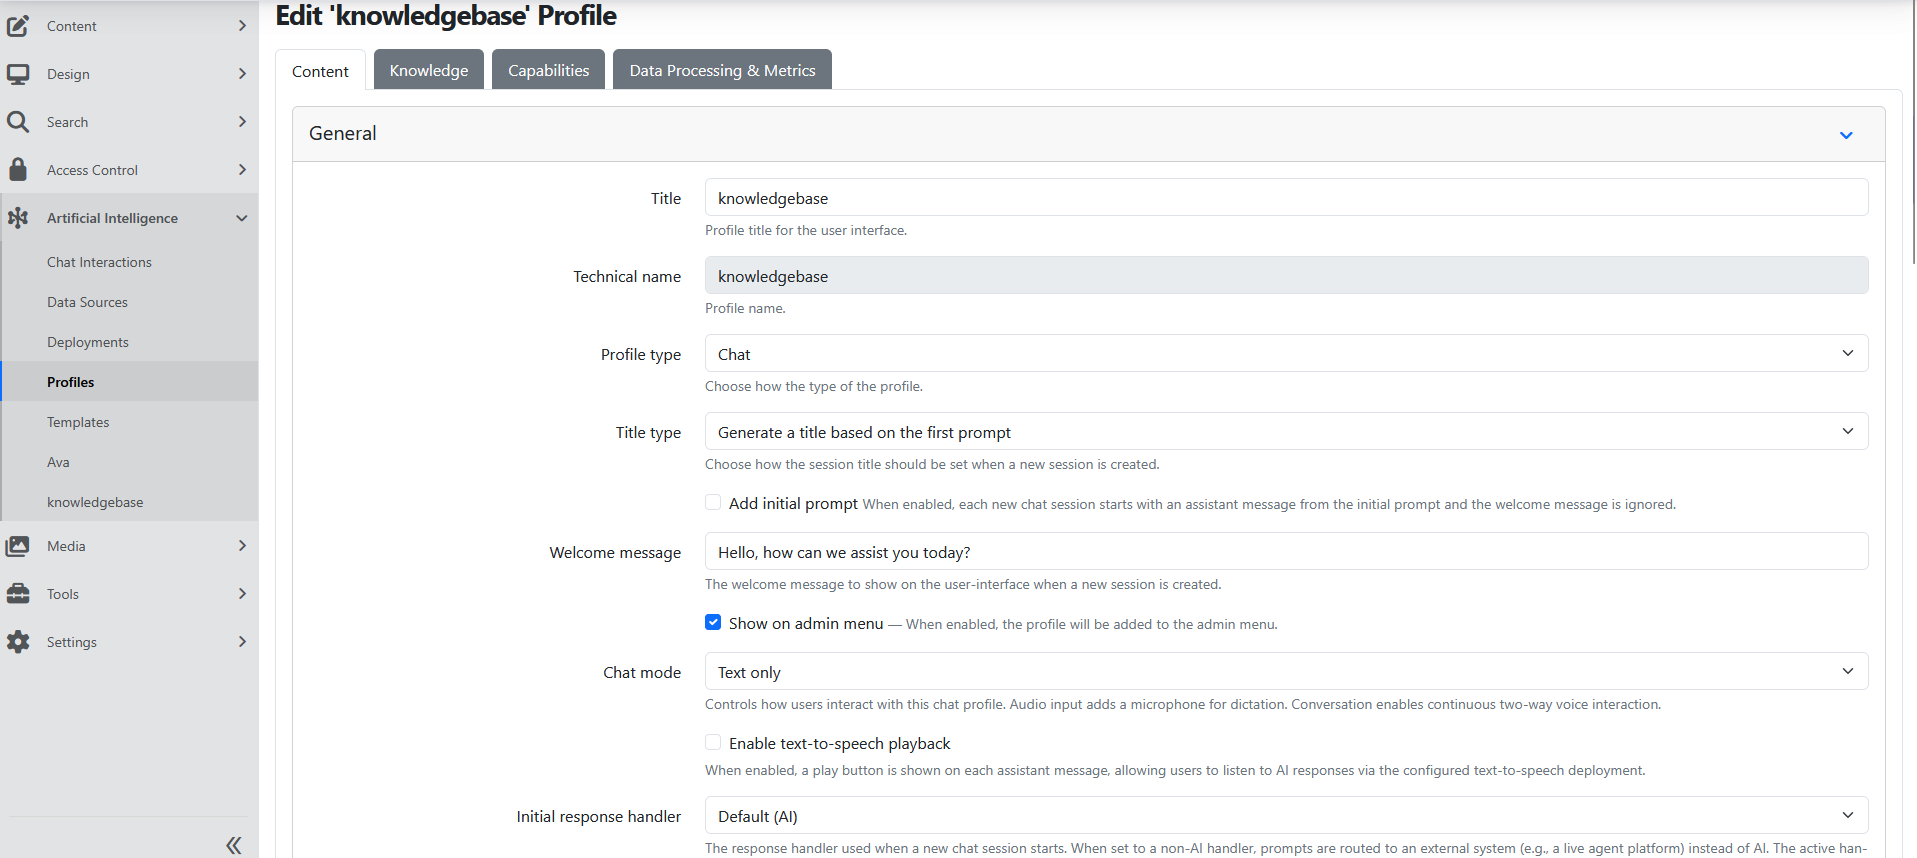
Task: Click the Media images icon
Action: click(18, 546)
